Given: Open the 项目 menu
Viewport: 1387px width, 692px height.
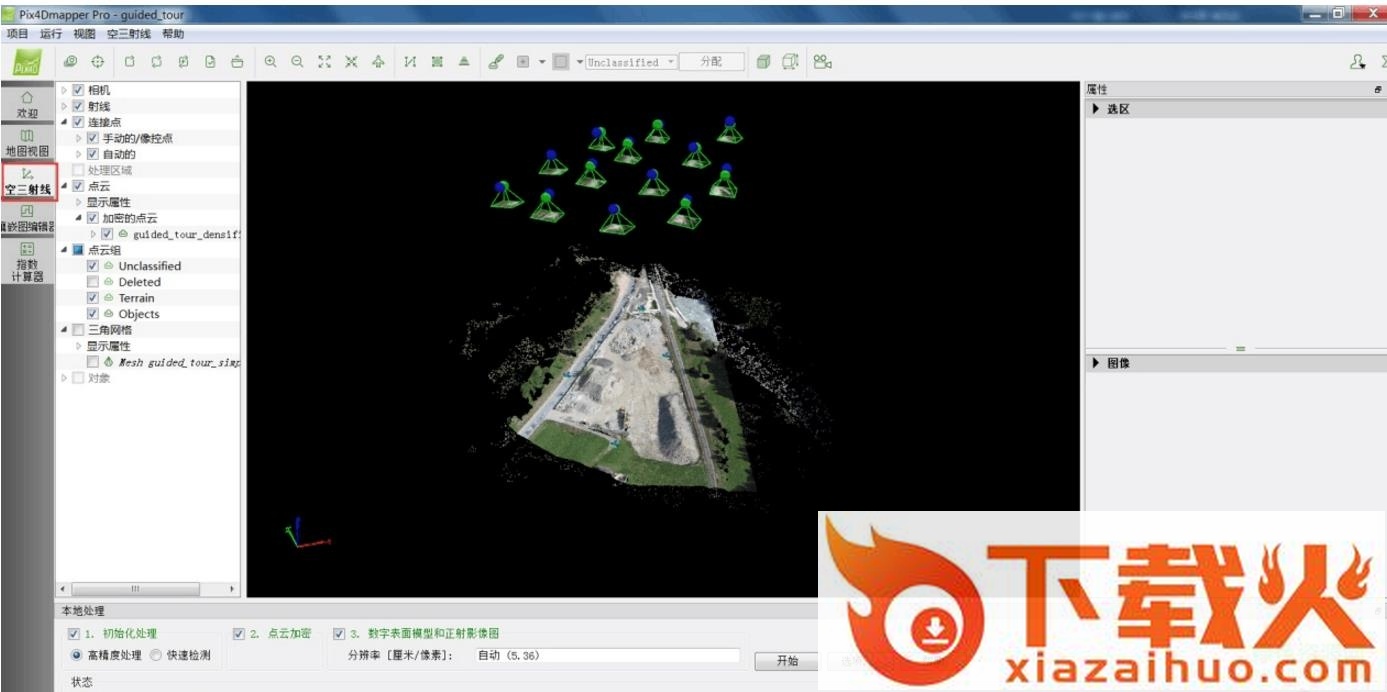Looking at the screenshot, I should pyautogui.click(x=17, y=34).
